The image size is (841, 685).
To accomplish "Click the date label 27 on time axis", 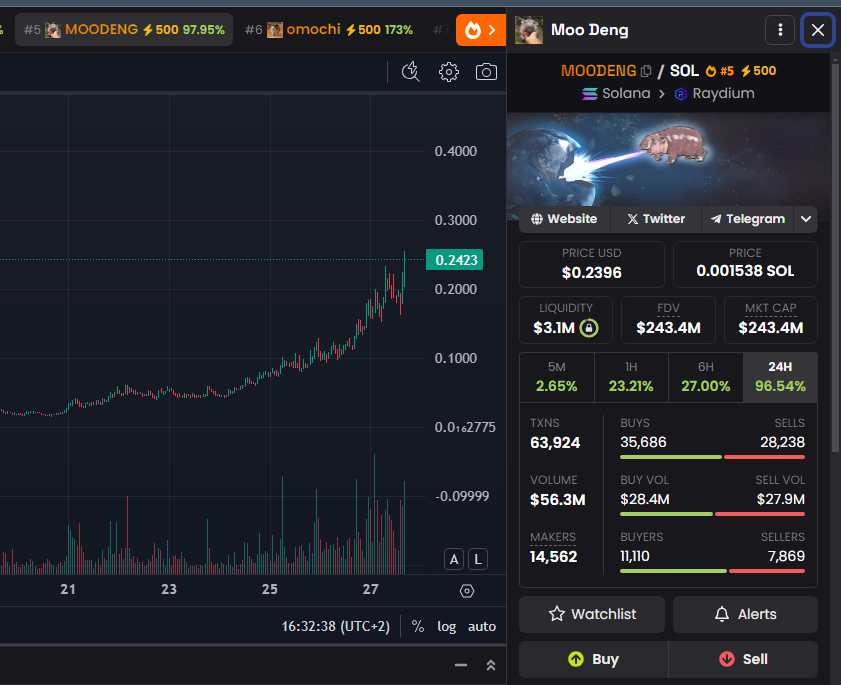I will click(x=371, y=589).
